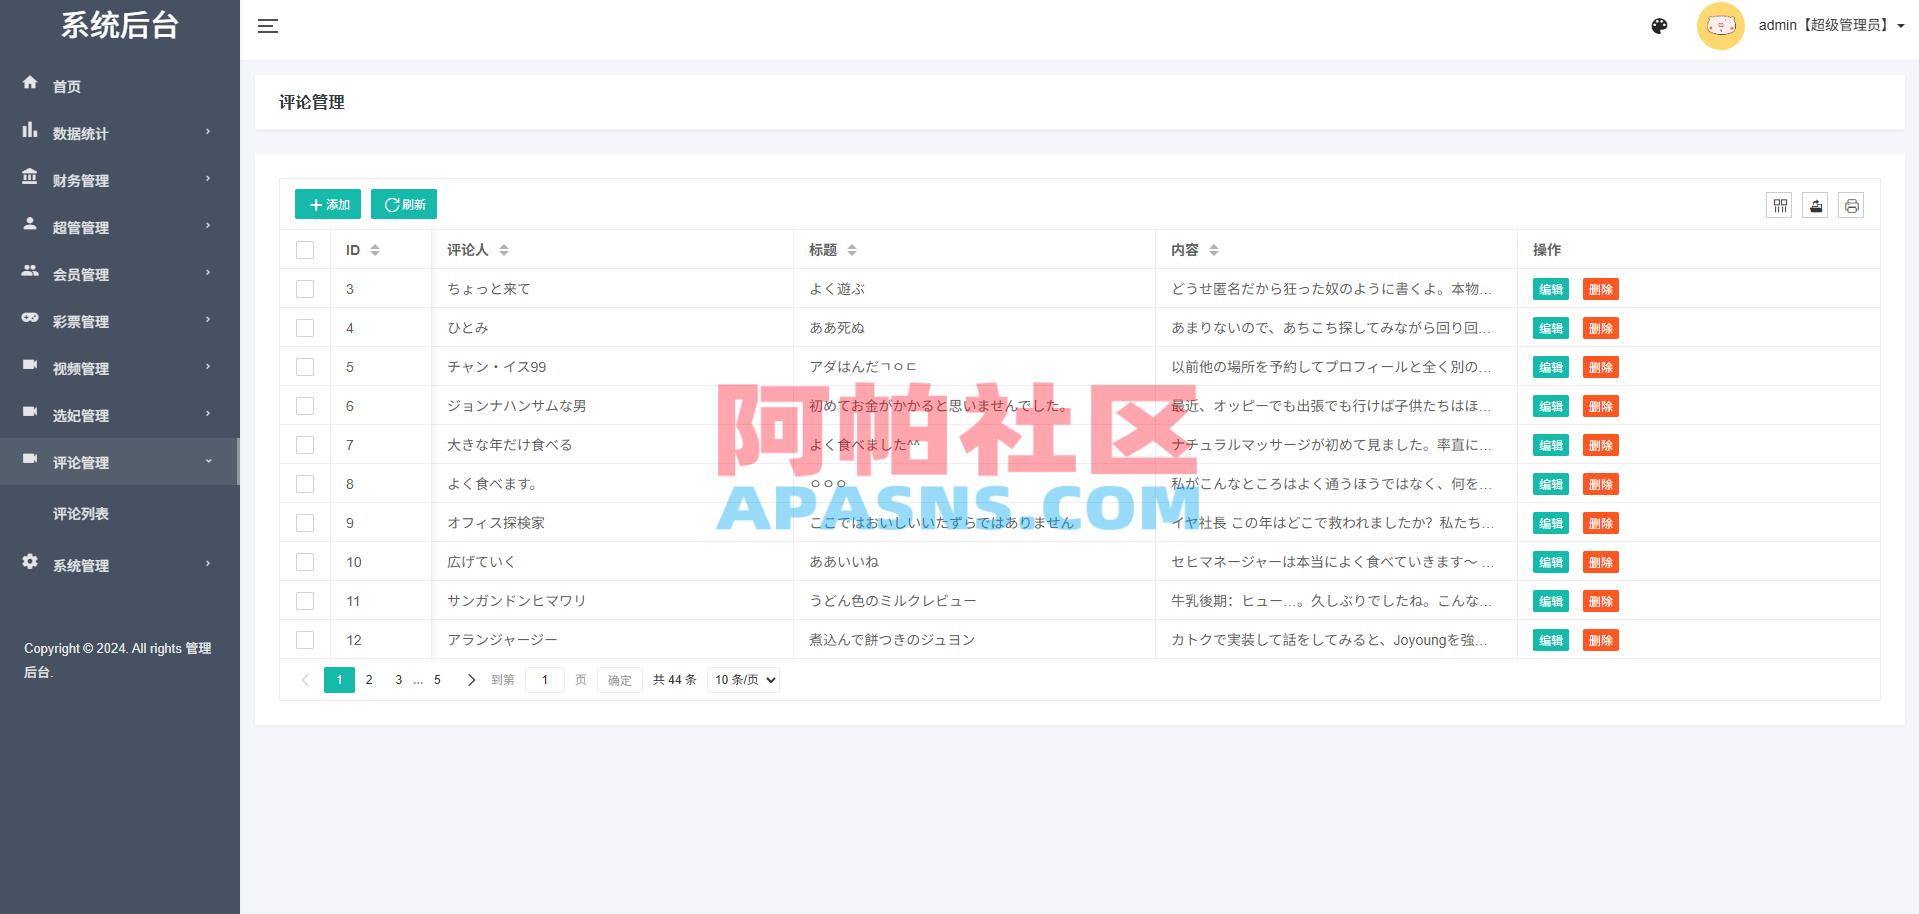The image size is (1919, 914).
Task: Toggle the select-all header checkbox
Action: coord(305,250)
